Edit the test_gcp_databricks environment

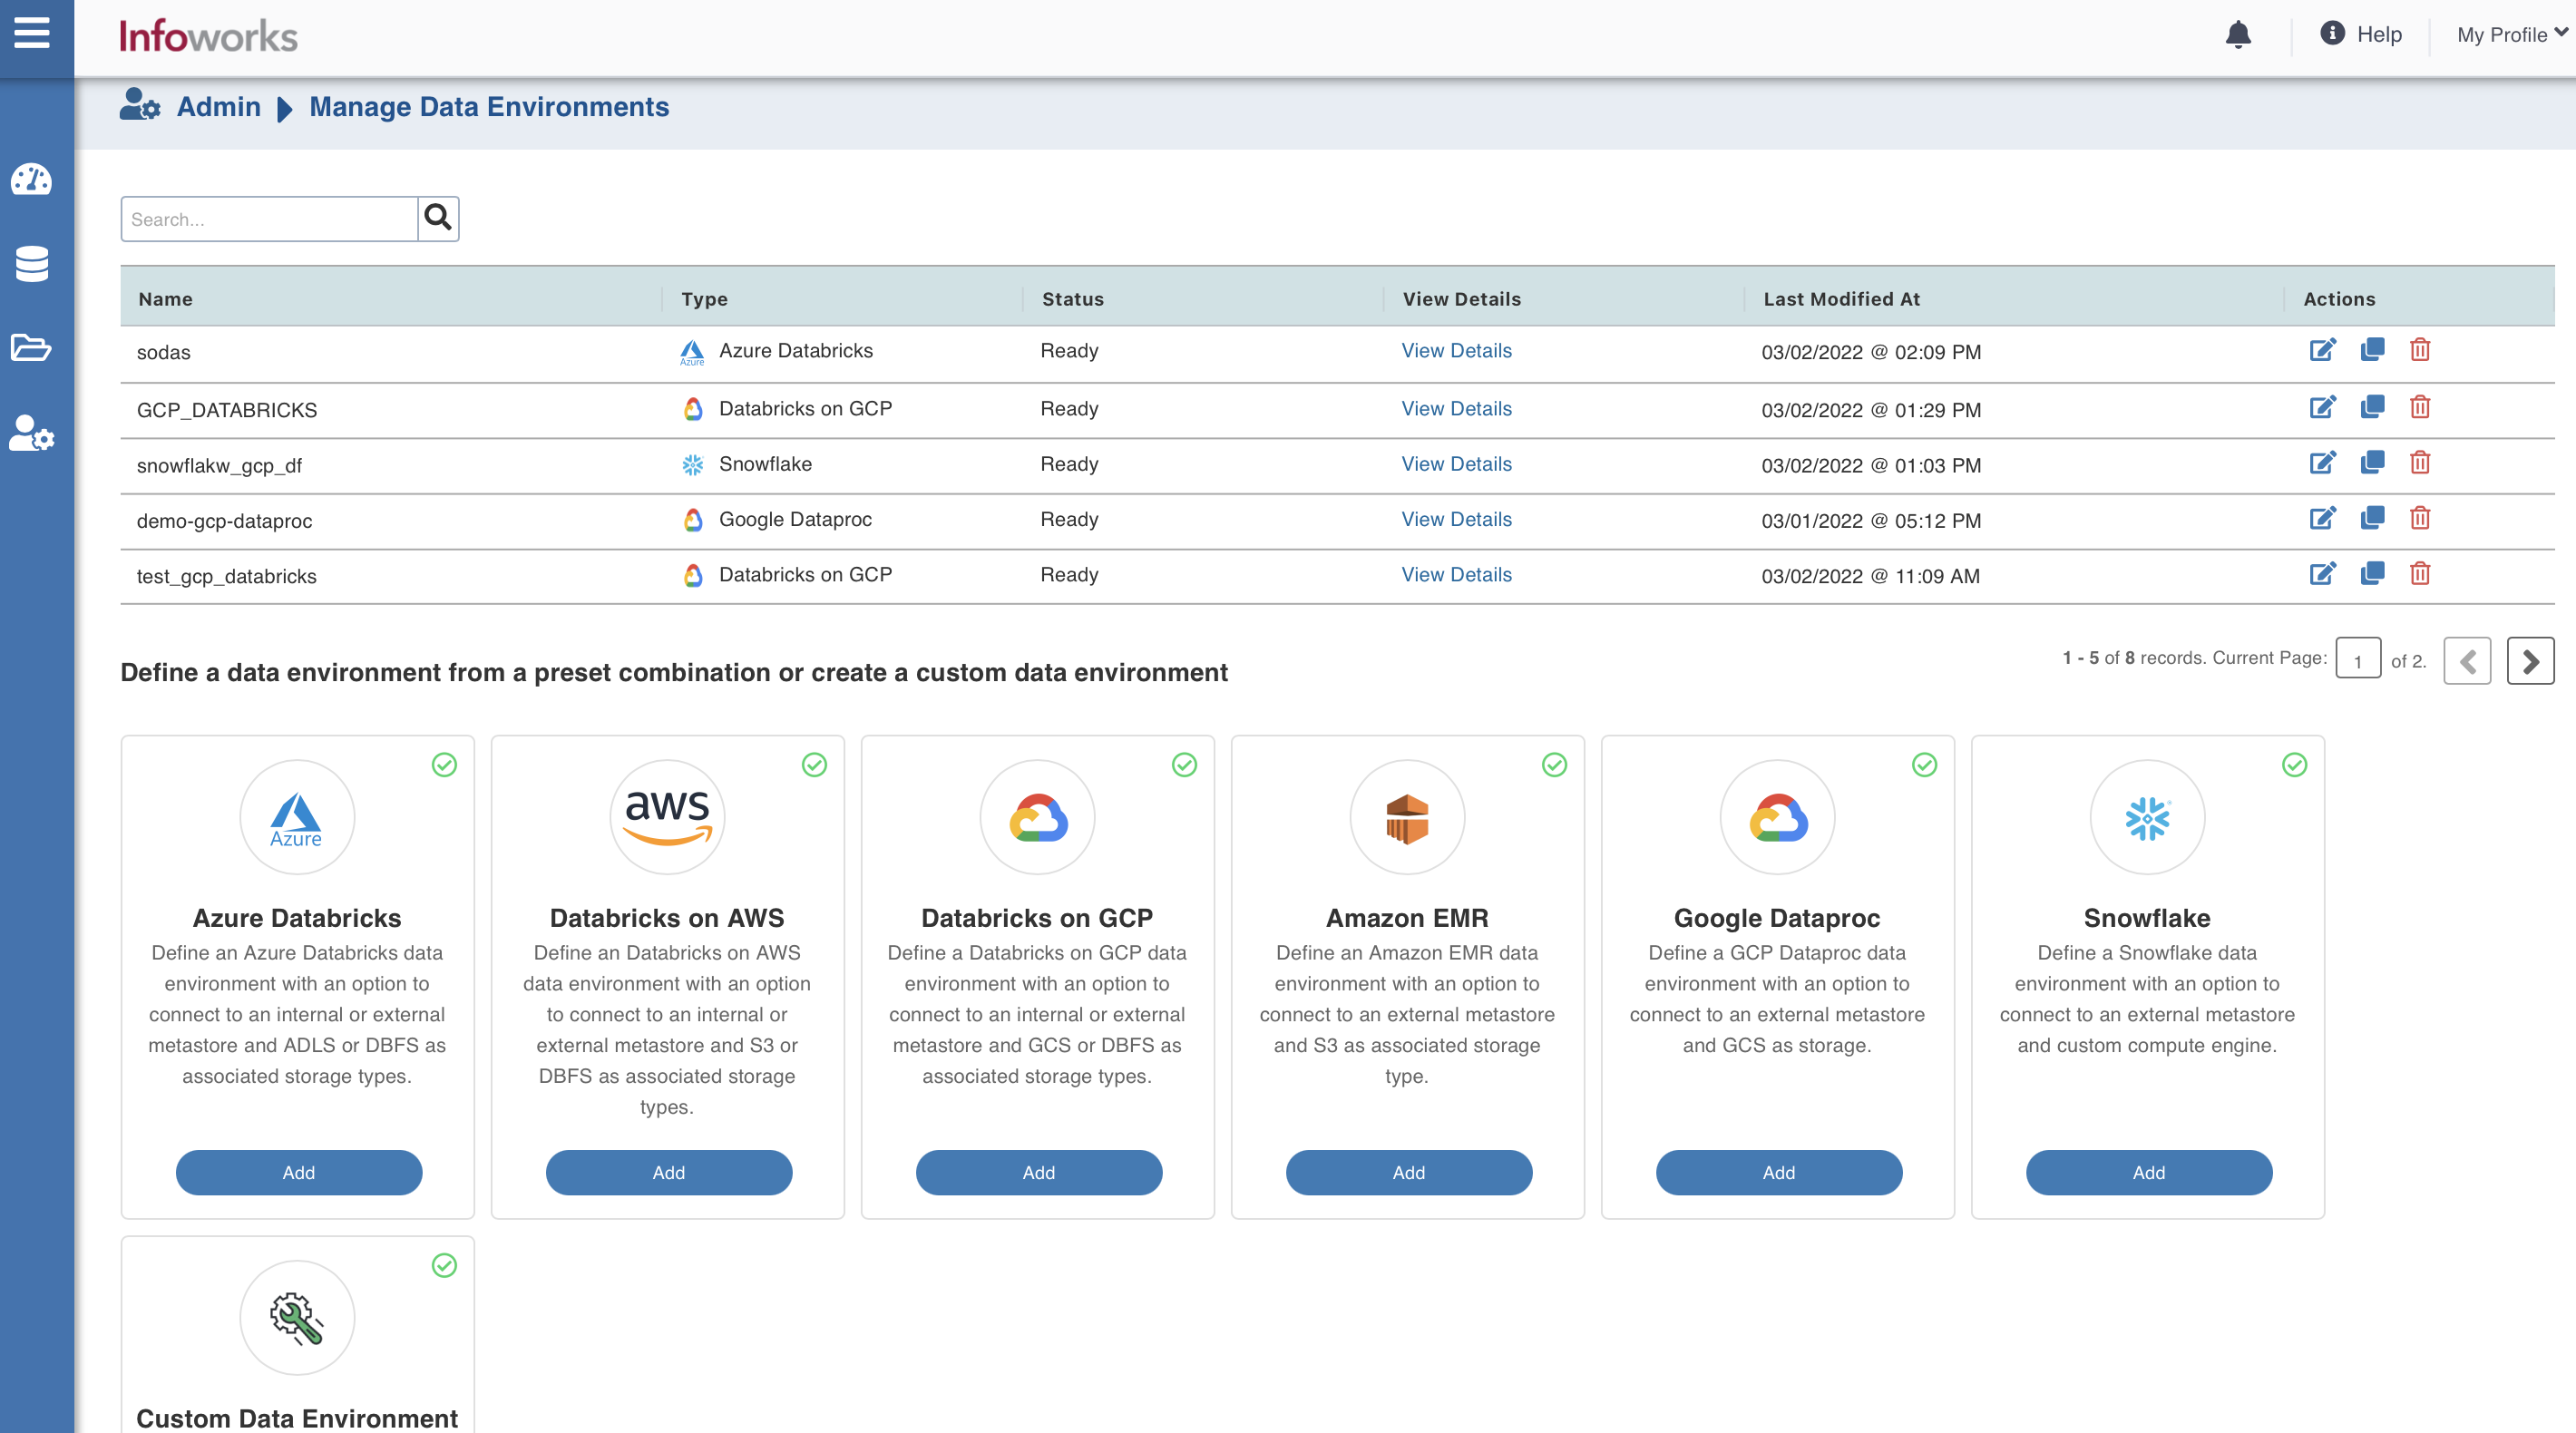point(2322,574)
